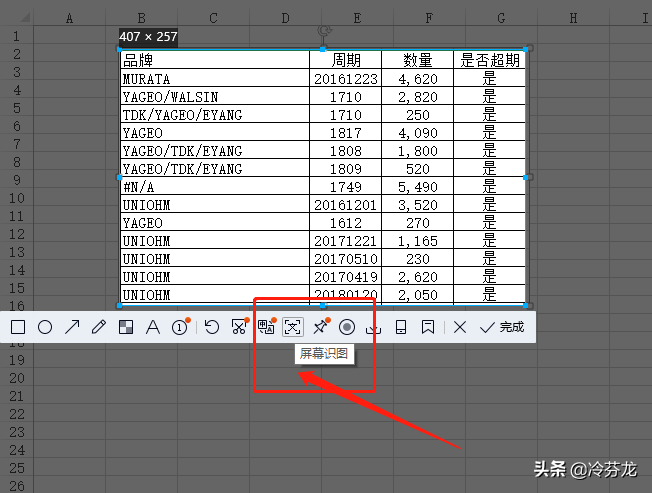Cancel the screenshot with X icon

(x=460, y=328)
